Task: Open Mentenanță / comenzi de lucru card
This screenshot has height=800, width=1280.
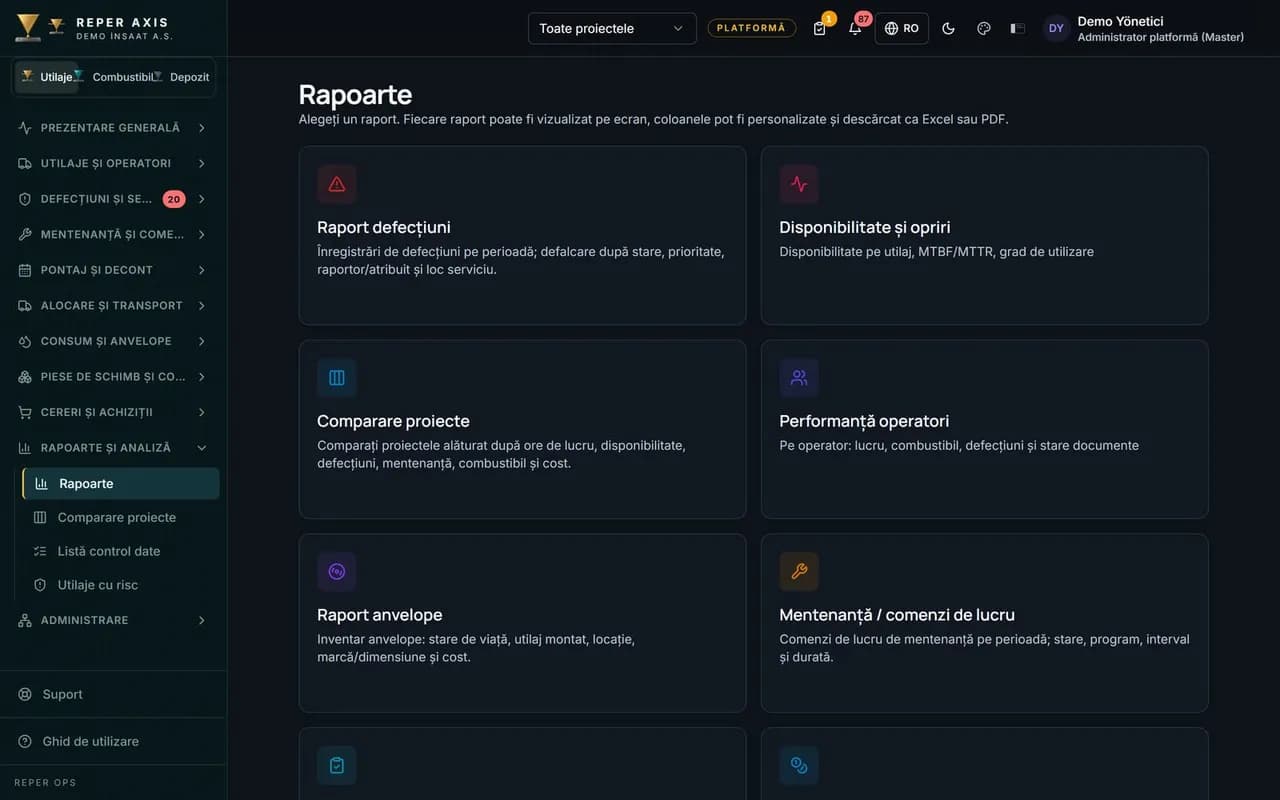Action: [x=984, y=623]
